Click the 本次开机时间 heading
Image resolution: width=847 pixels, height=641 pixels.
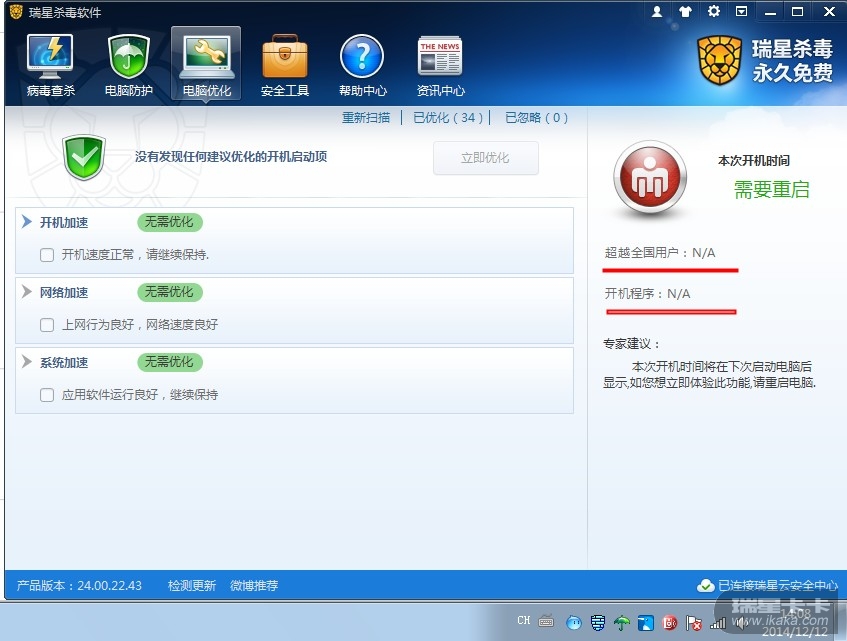754,160
